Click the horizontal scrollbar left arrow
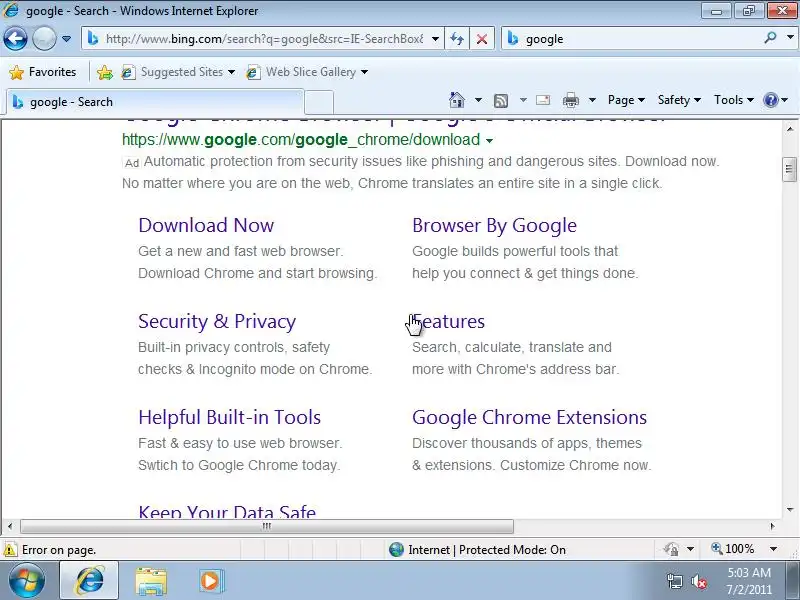Viewport: 800px width, 600px height. [x=10, y=526]
